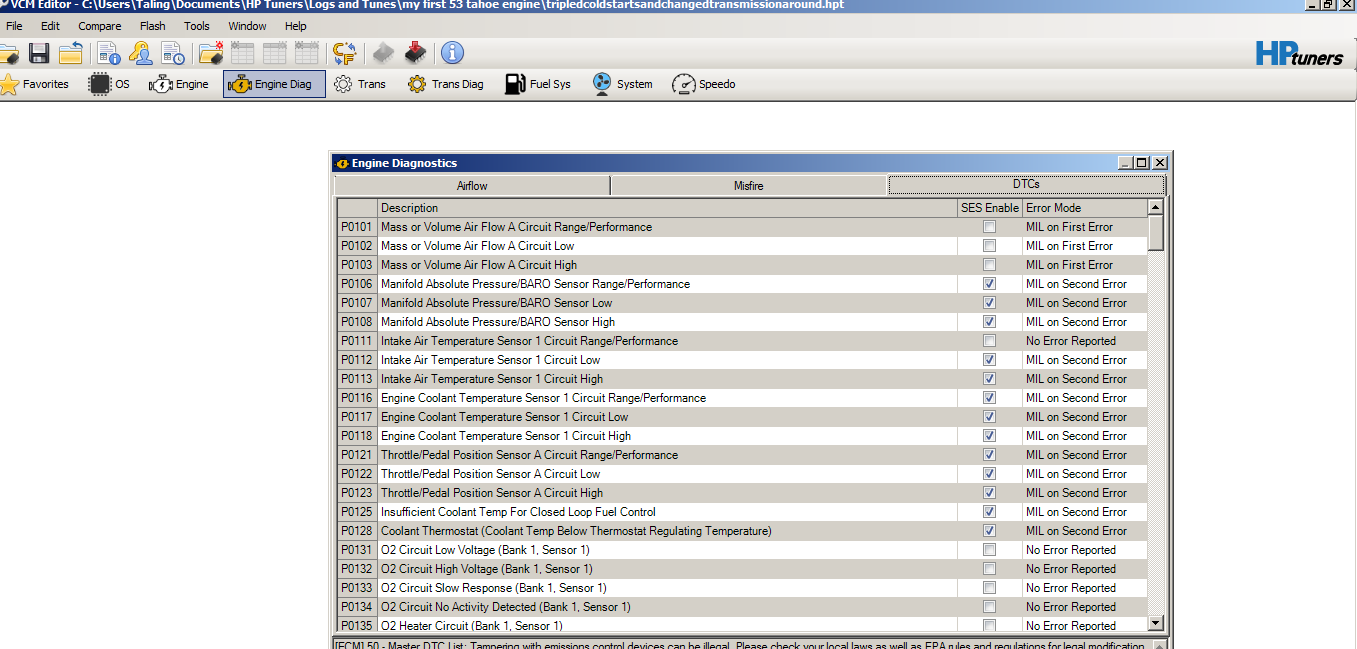Screen dimensions: 1357x649
Task: Check SES Enable for P0134
Action: (989, 607)
